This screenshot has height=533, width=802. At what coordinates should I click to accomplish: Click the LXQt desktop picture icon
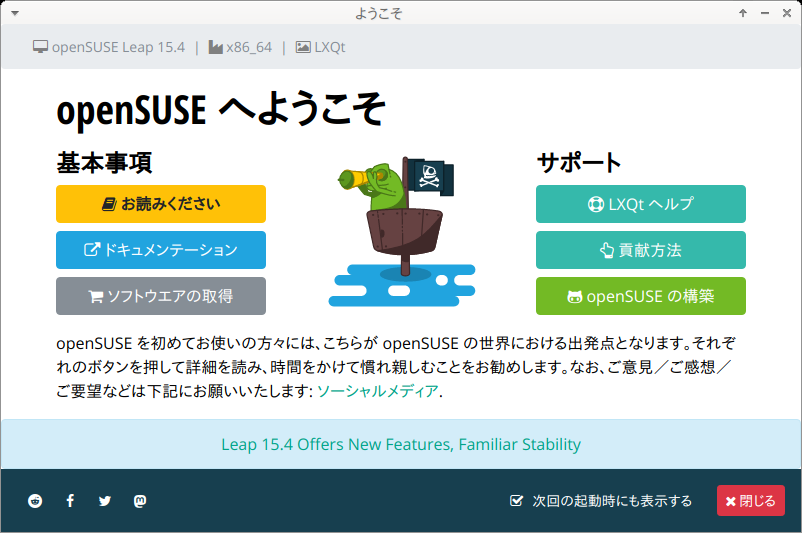click(x=303, y=47)
